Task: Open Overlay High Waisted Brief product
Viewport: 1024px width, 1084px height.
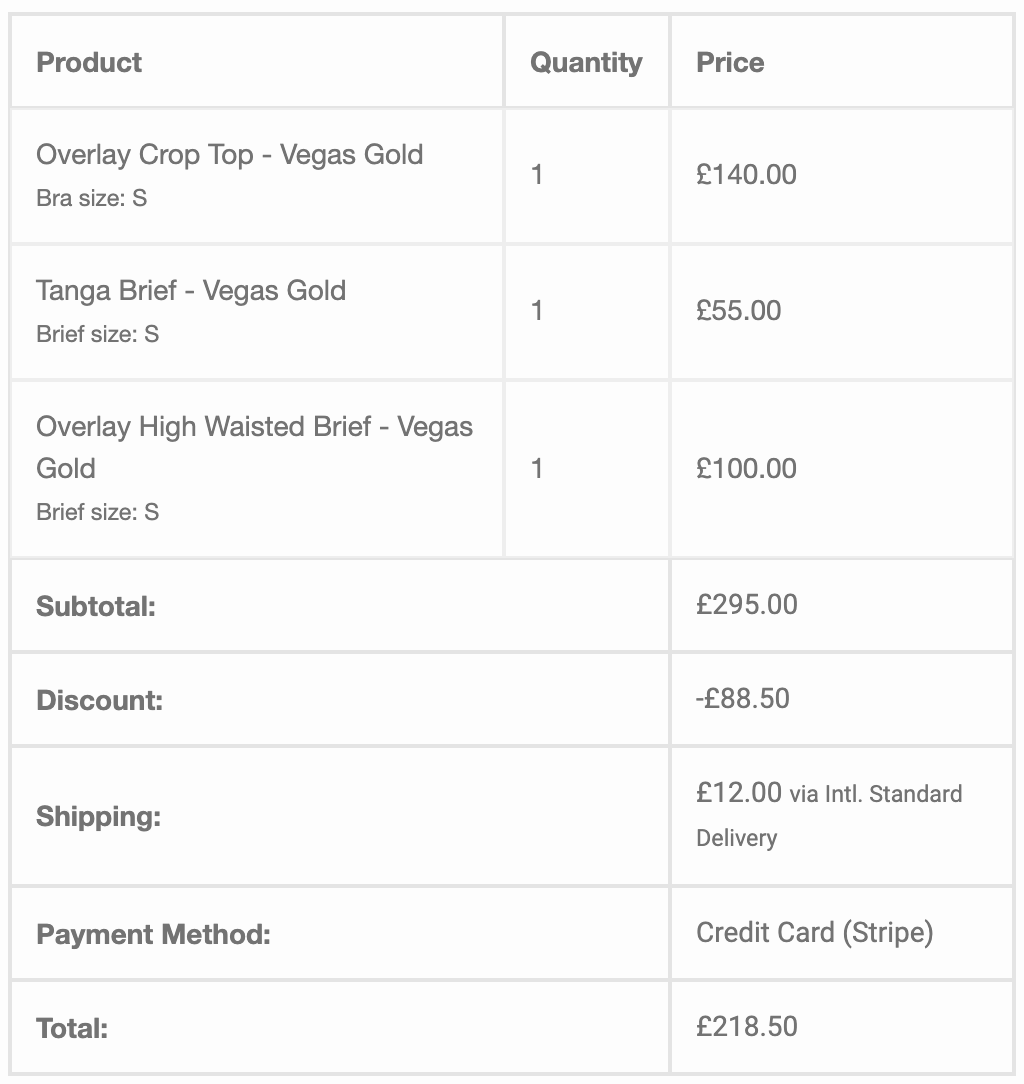Action: point(254,447)
